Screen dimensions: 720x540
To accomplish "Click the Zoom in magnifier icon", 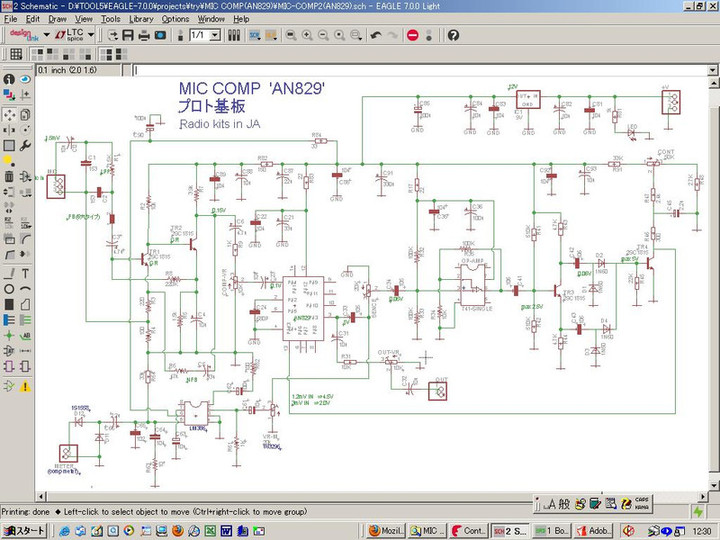I will pos(307,35).
